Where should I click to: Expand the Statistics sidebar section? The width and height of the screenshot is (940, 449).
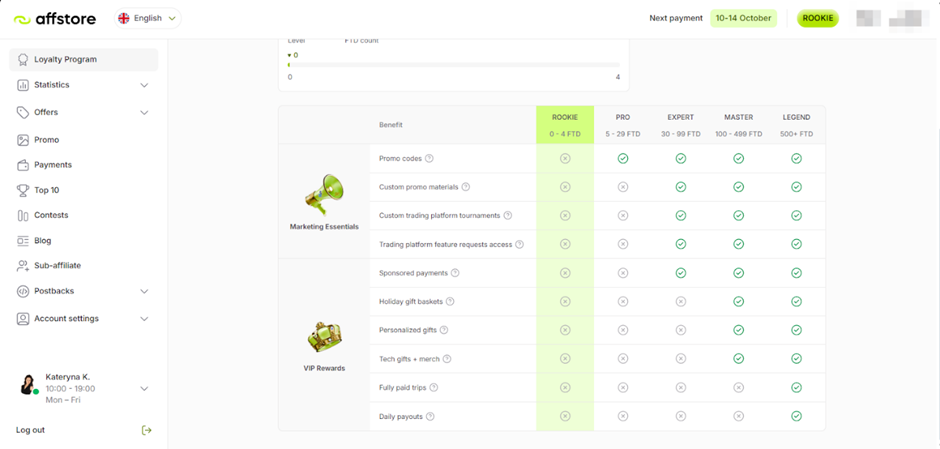144,85
